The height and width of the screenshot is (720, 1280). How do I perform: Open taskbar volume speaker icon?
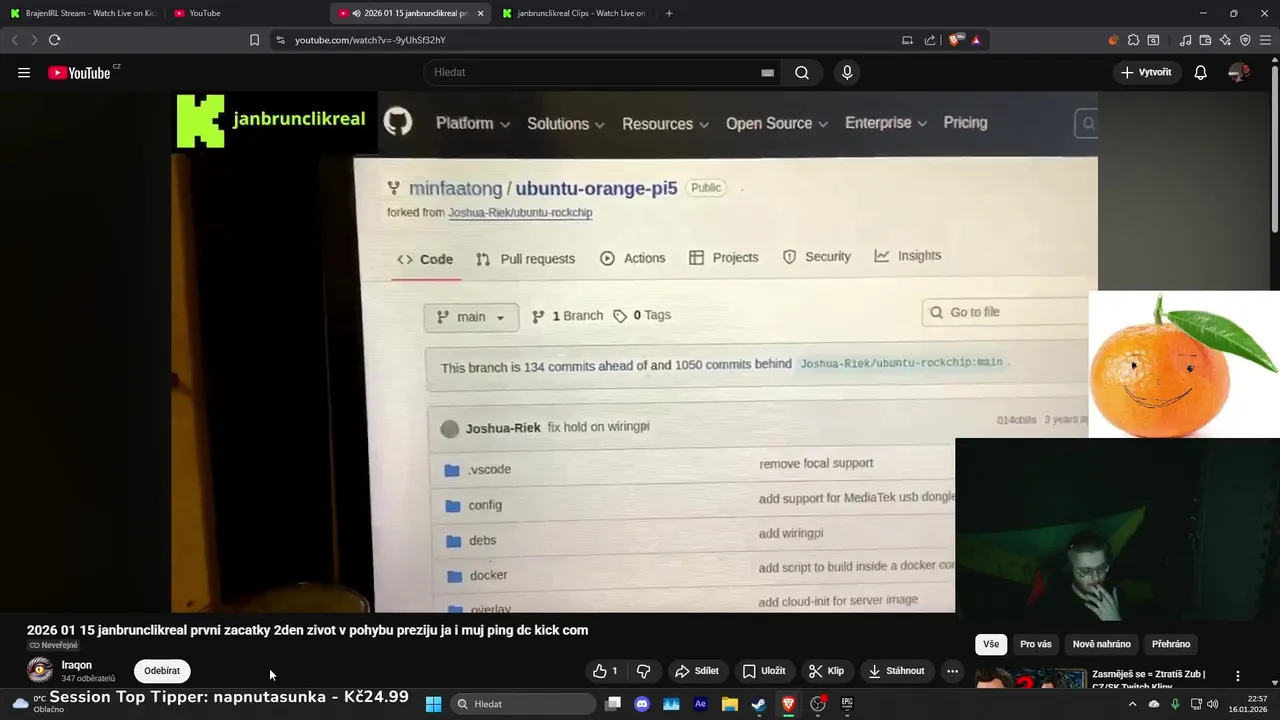(x=1212, y=704)
